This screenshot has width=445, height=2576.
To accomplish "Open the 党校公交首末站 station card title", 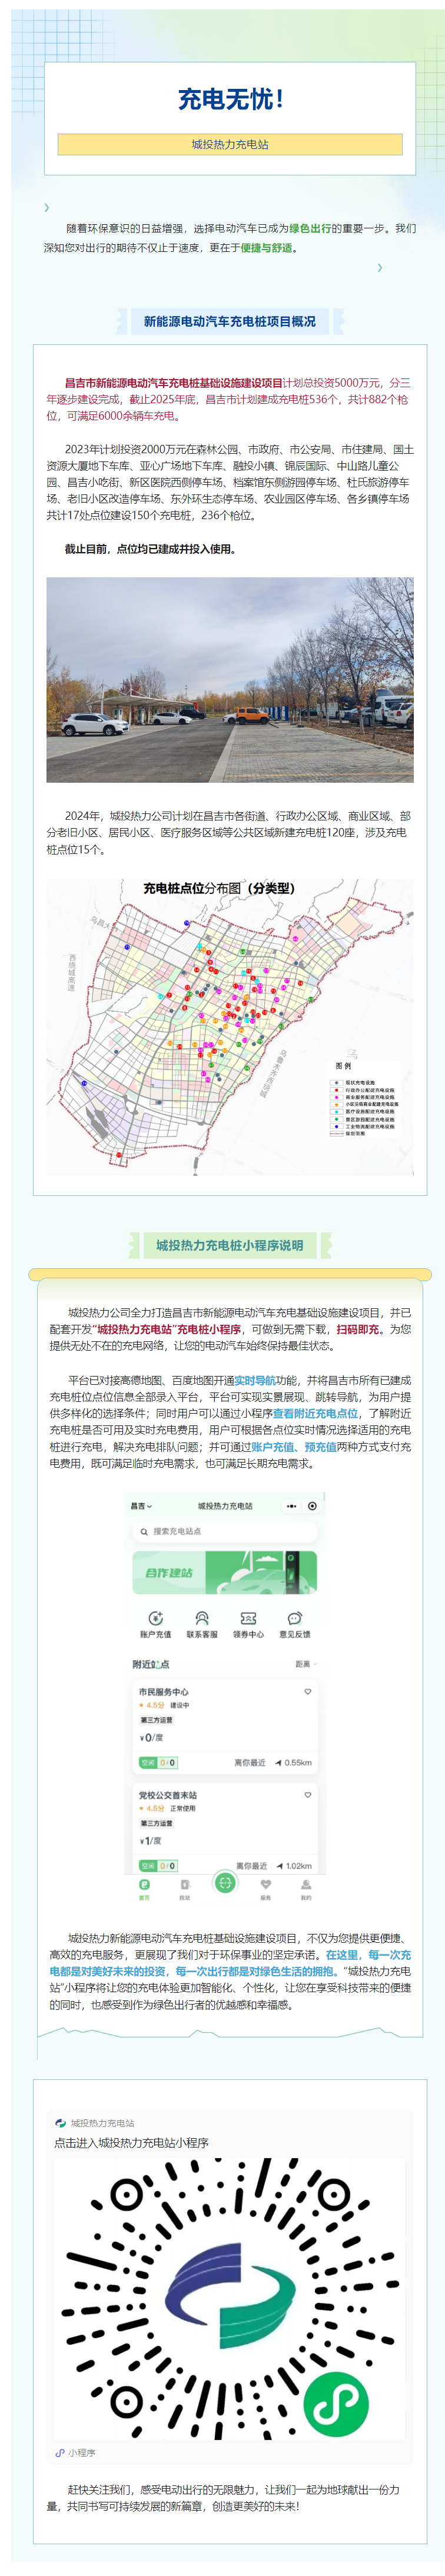I will (x=168, y=1795).
